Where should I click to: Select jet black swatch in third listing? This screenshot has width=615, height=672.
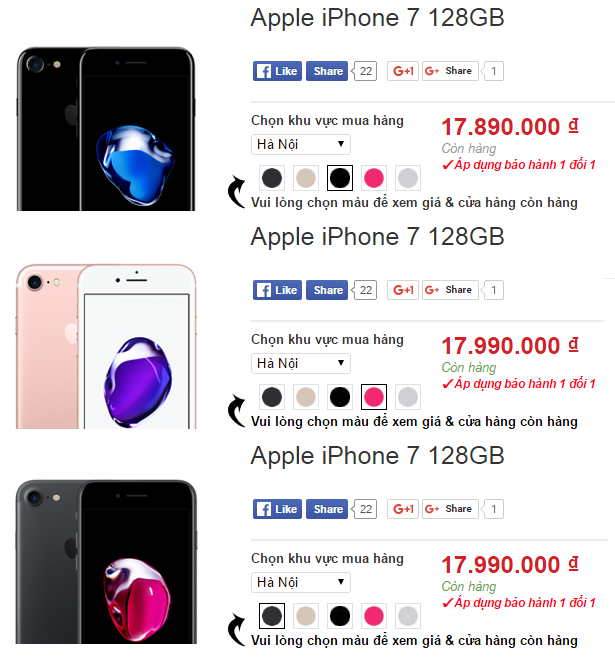point(340,616)
